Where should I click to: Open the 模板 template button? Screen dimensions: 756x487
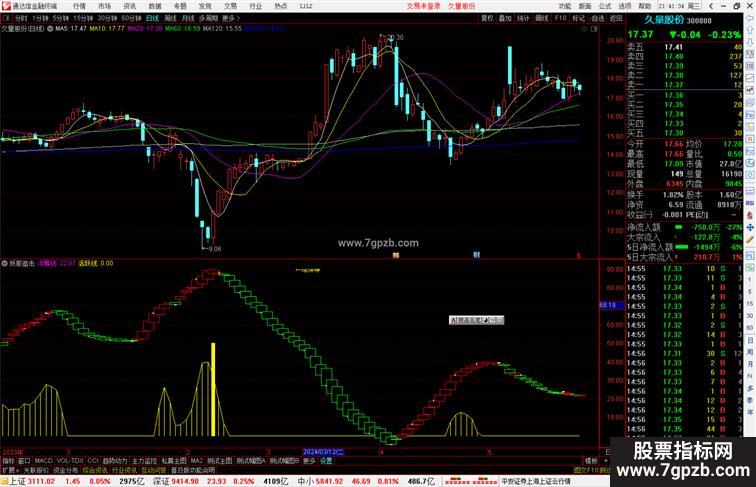(591, 461)
